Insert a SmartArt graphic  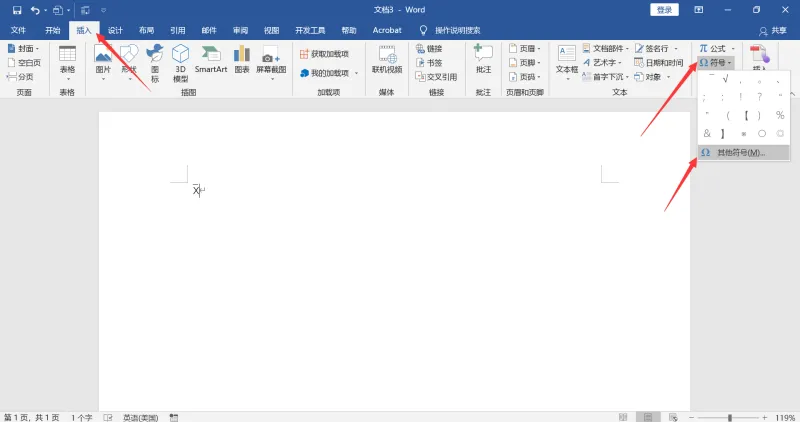point(211,60)
